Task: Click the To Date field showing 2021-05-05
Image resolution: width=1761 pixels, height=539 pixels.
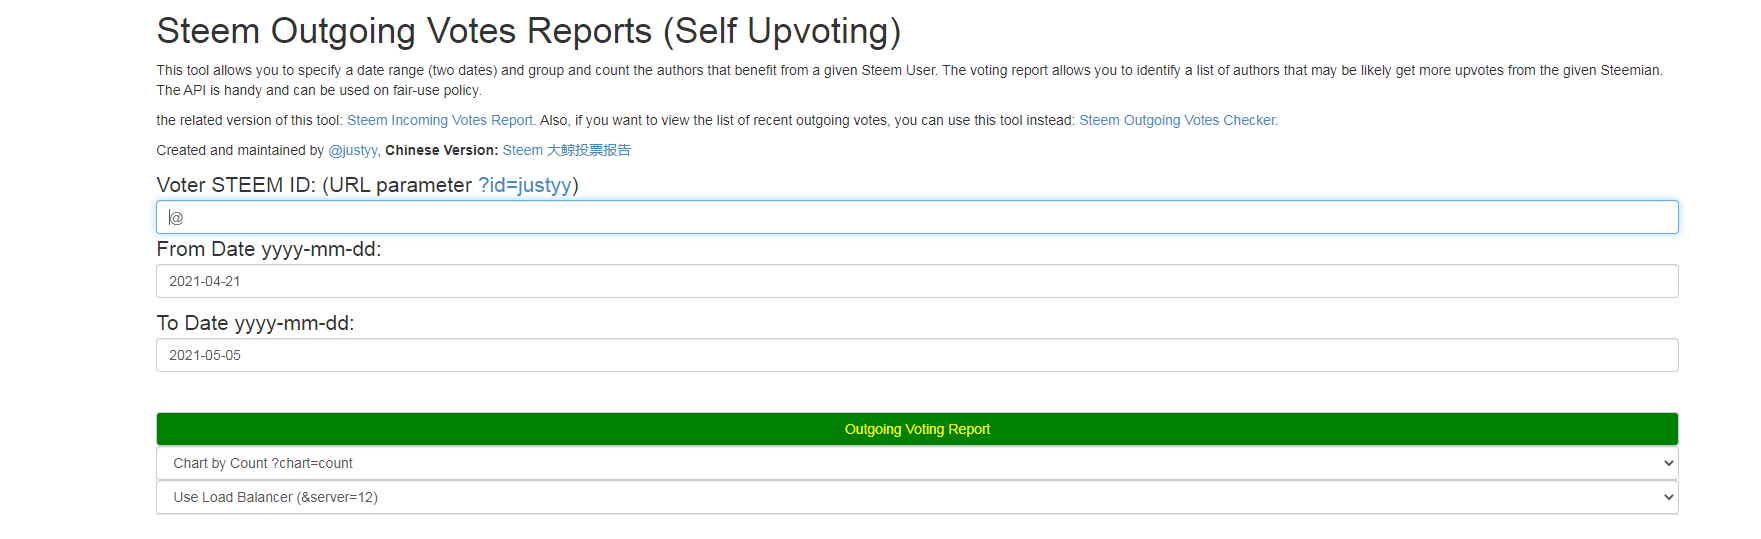Action: tap(917, 355)
